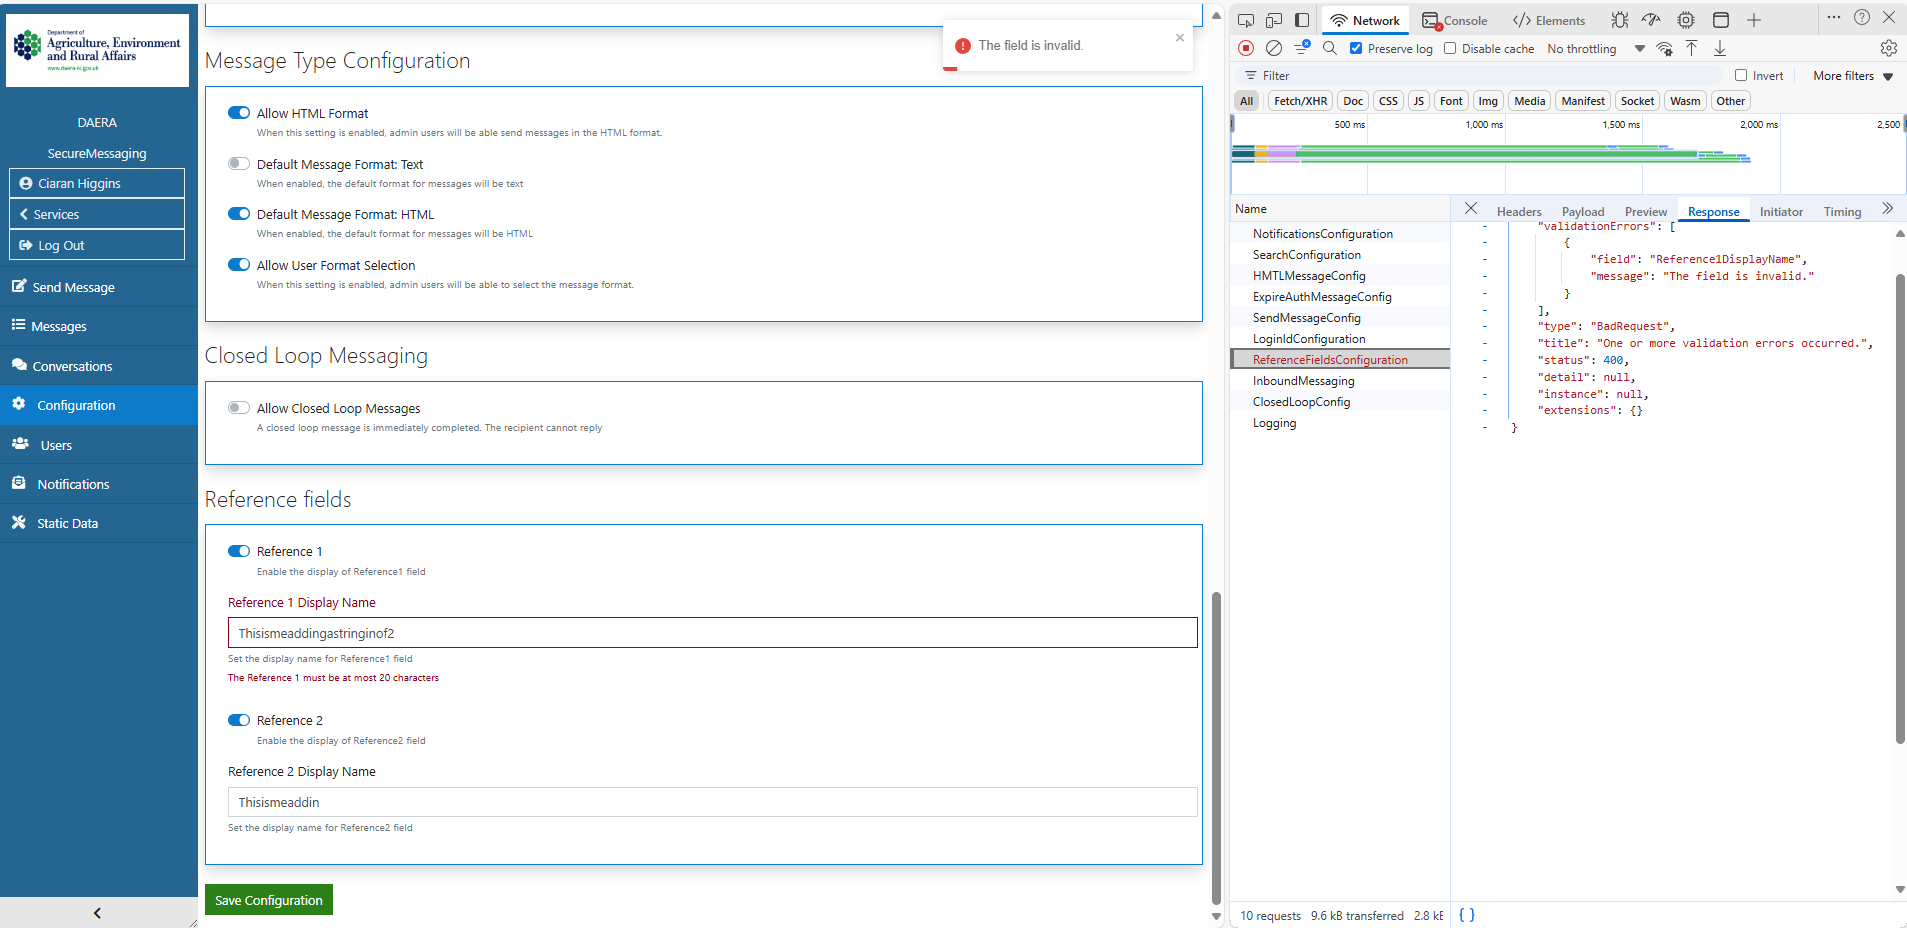This screenshot has width=1907, height=928.
Task: Open network panel settings gear
Action: [1888, 48]
